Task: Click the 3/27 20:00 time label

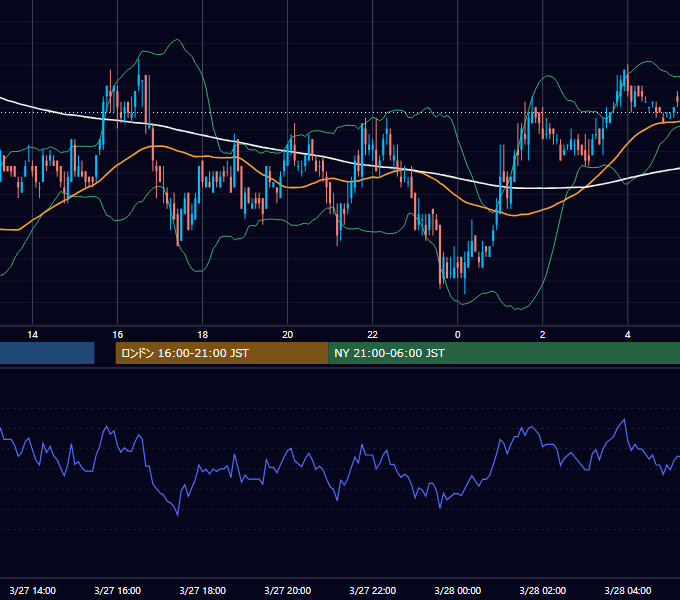Action: point(288,590)
